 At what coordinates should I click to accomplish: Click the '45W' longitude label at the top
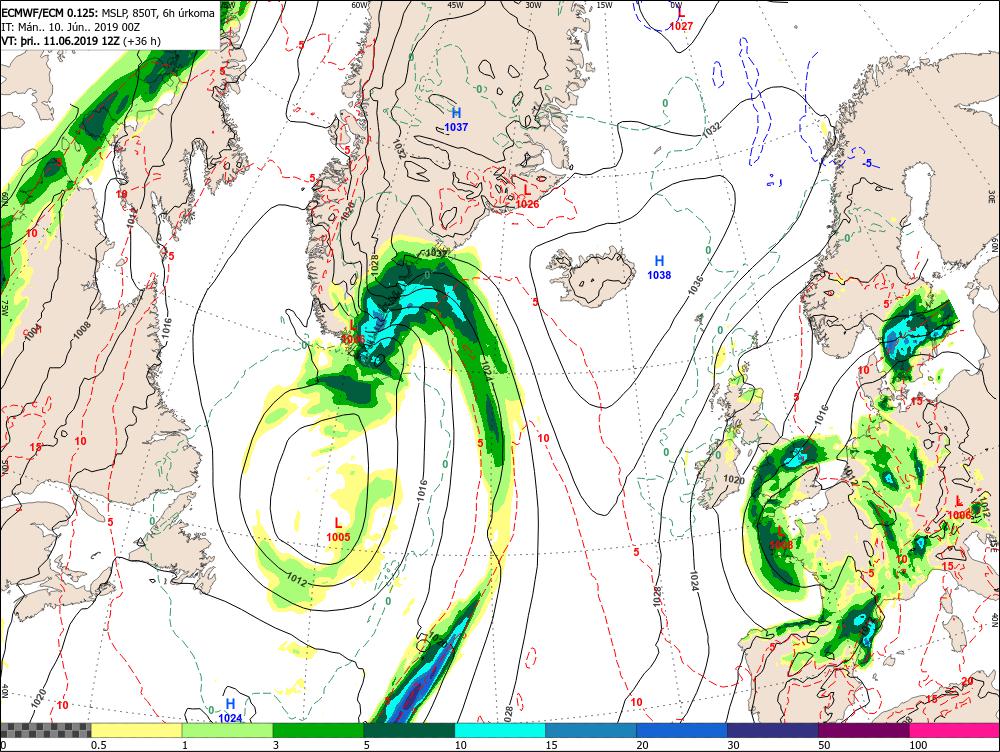tap(455, 4)
